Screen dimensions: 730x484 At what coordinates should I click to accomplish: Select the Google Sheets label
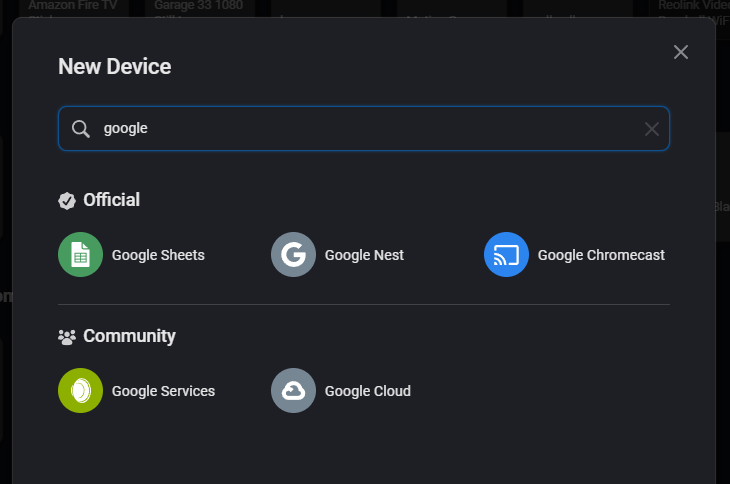pos(158,255)
